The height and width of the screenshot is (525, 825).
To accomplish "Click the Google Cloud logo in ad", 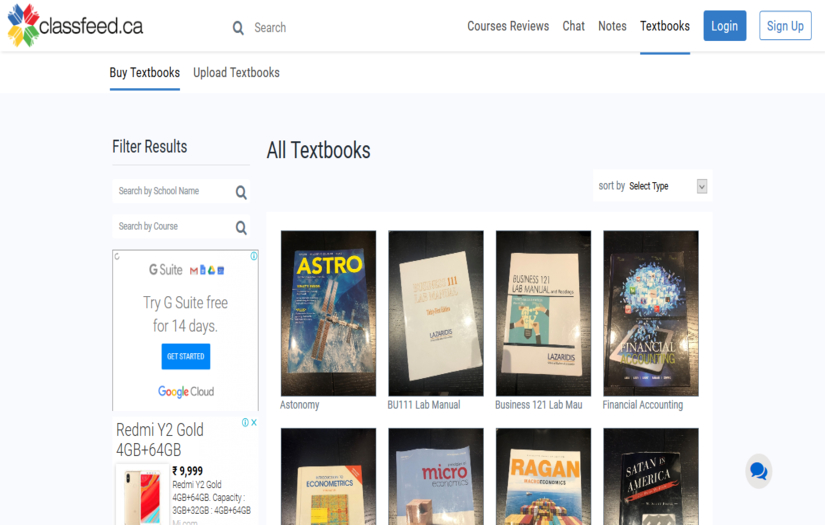I will click(x=186, y=391).
